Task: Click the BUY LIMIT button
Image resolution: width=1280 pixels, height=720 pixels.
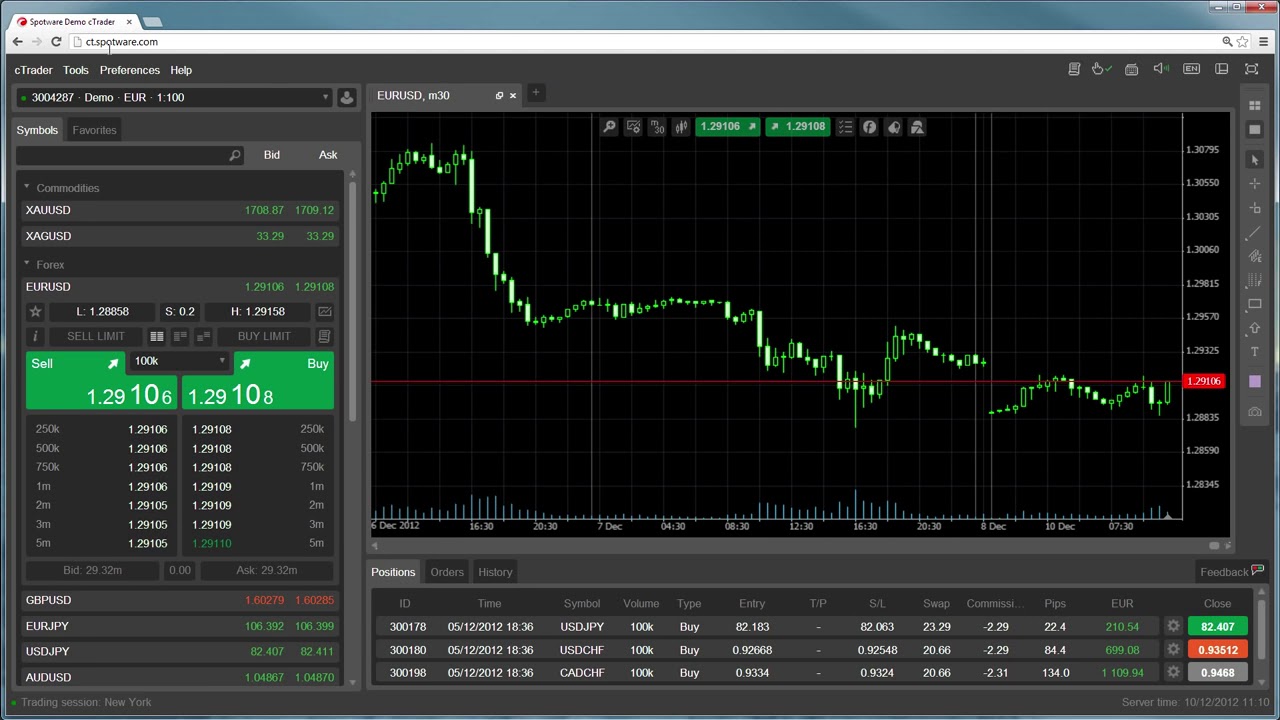Action: pyautogui.click(x=264, y=337)
